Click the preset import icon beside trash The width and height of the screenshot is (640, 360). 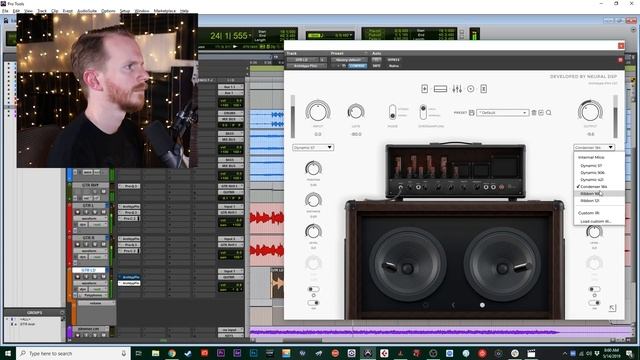541,113
